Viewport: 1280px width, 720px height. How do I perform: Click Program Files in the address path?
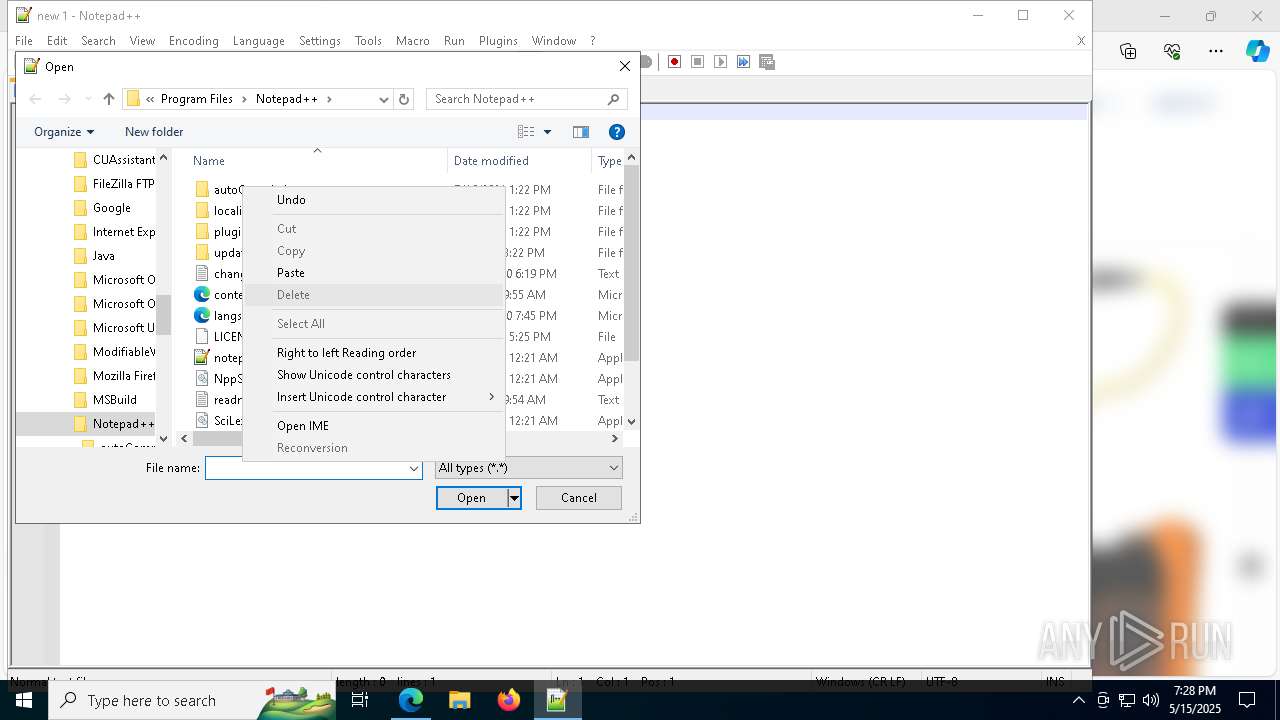click(197, 99)
